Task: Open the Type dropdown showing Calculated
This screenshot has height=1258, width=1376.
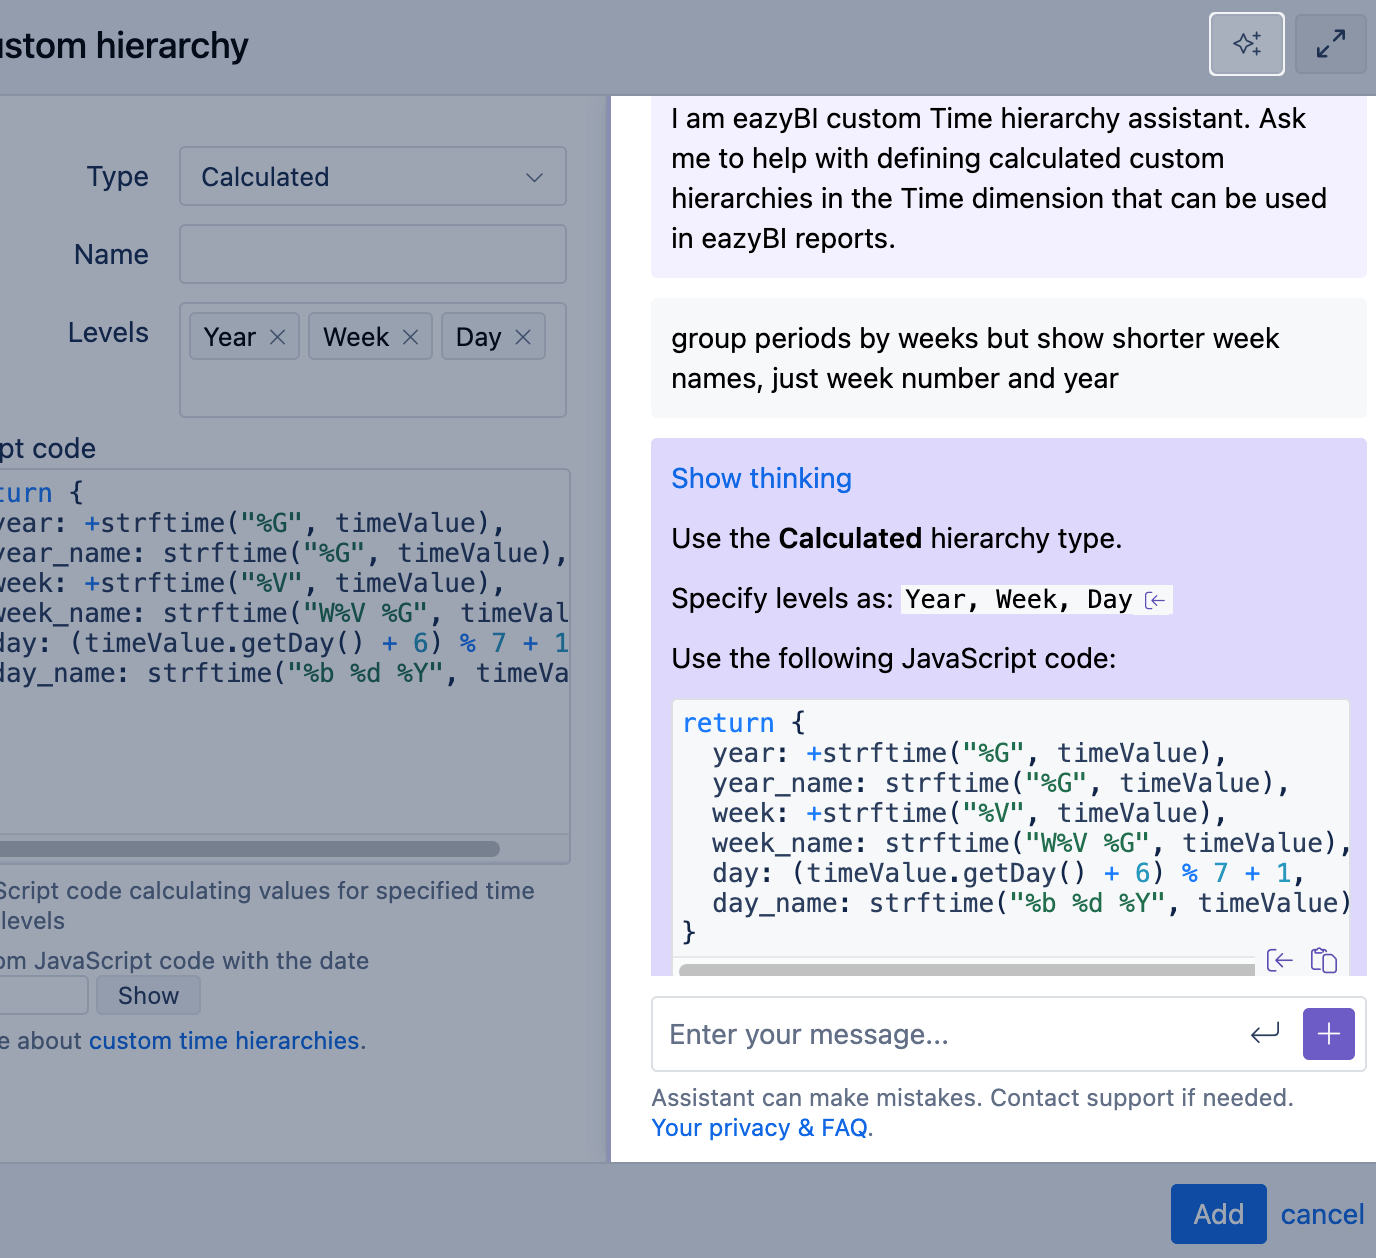Action: tap(372, 177)
